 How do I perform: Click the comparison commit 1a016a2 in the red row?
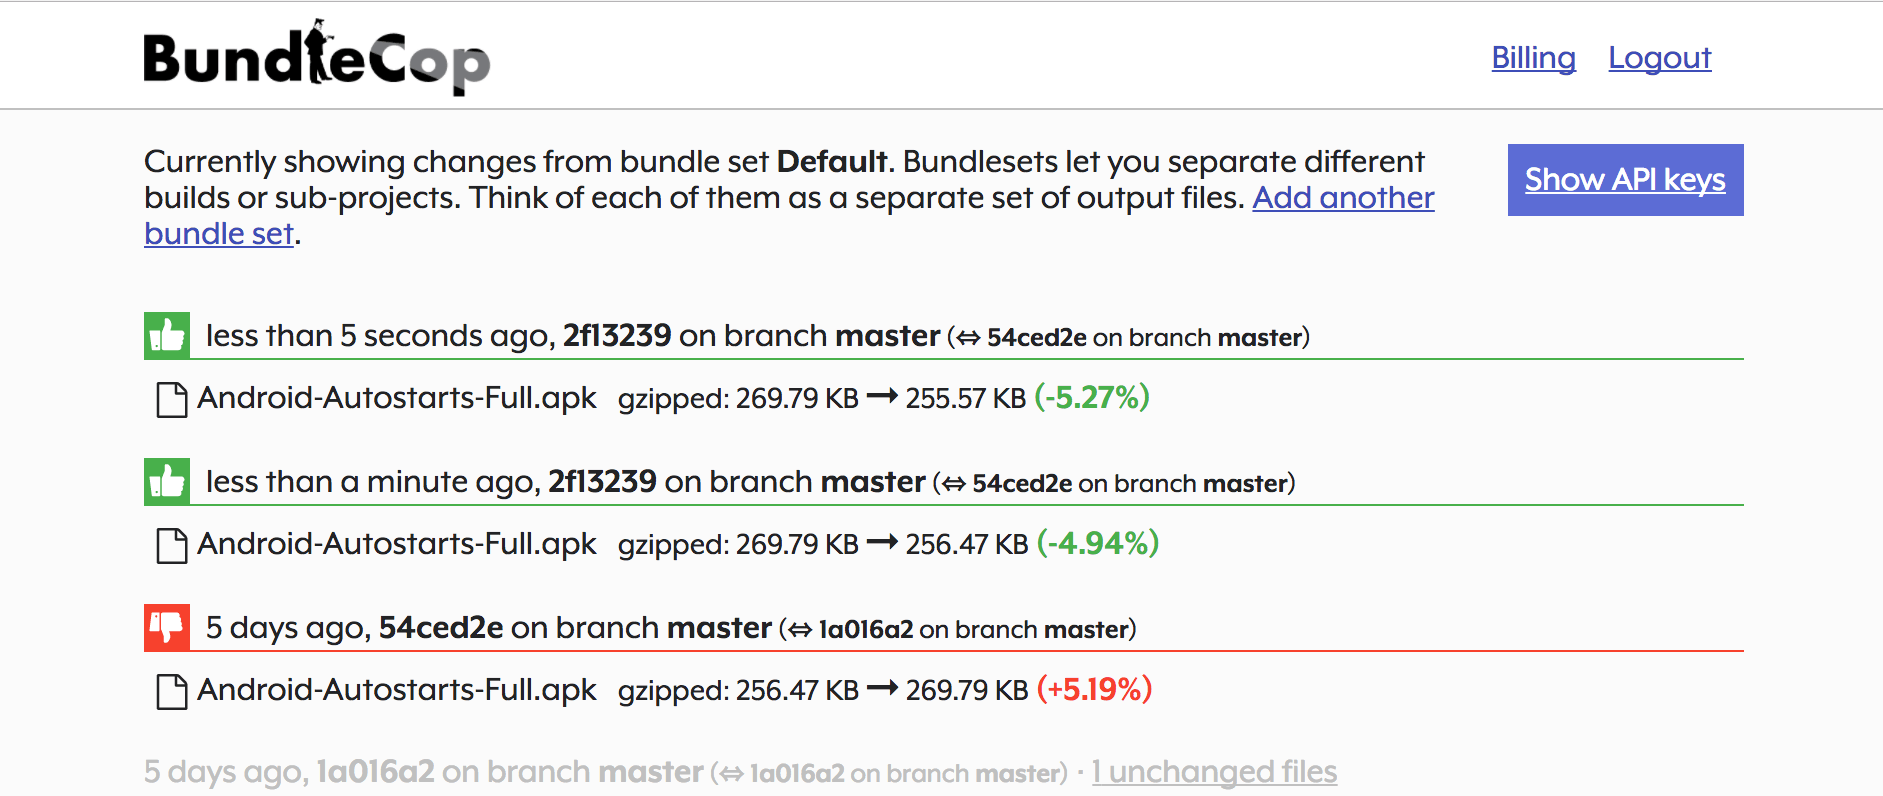pyautogui.click(x=866, y=629)
